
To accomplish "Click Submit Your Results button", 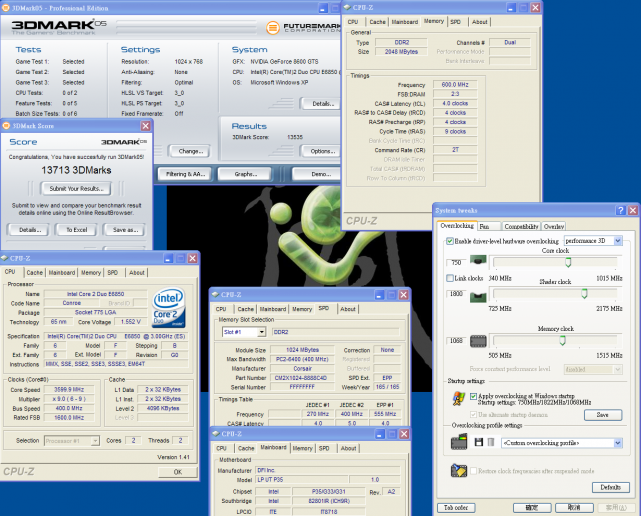I will tap(76, 188).
